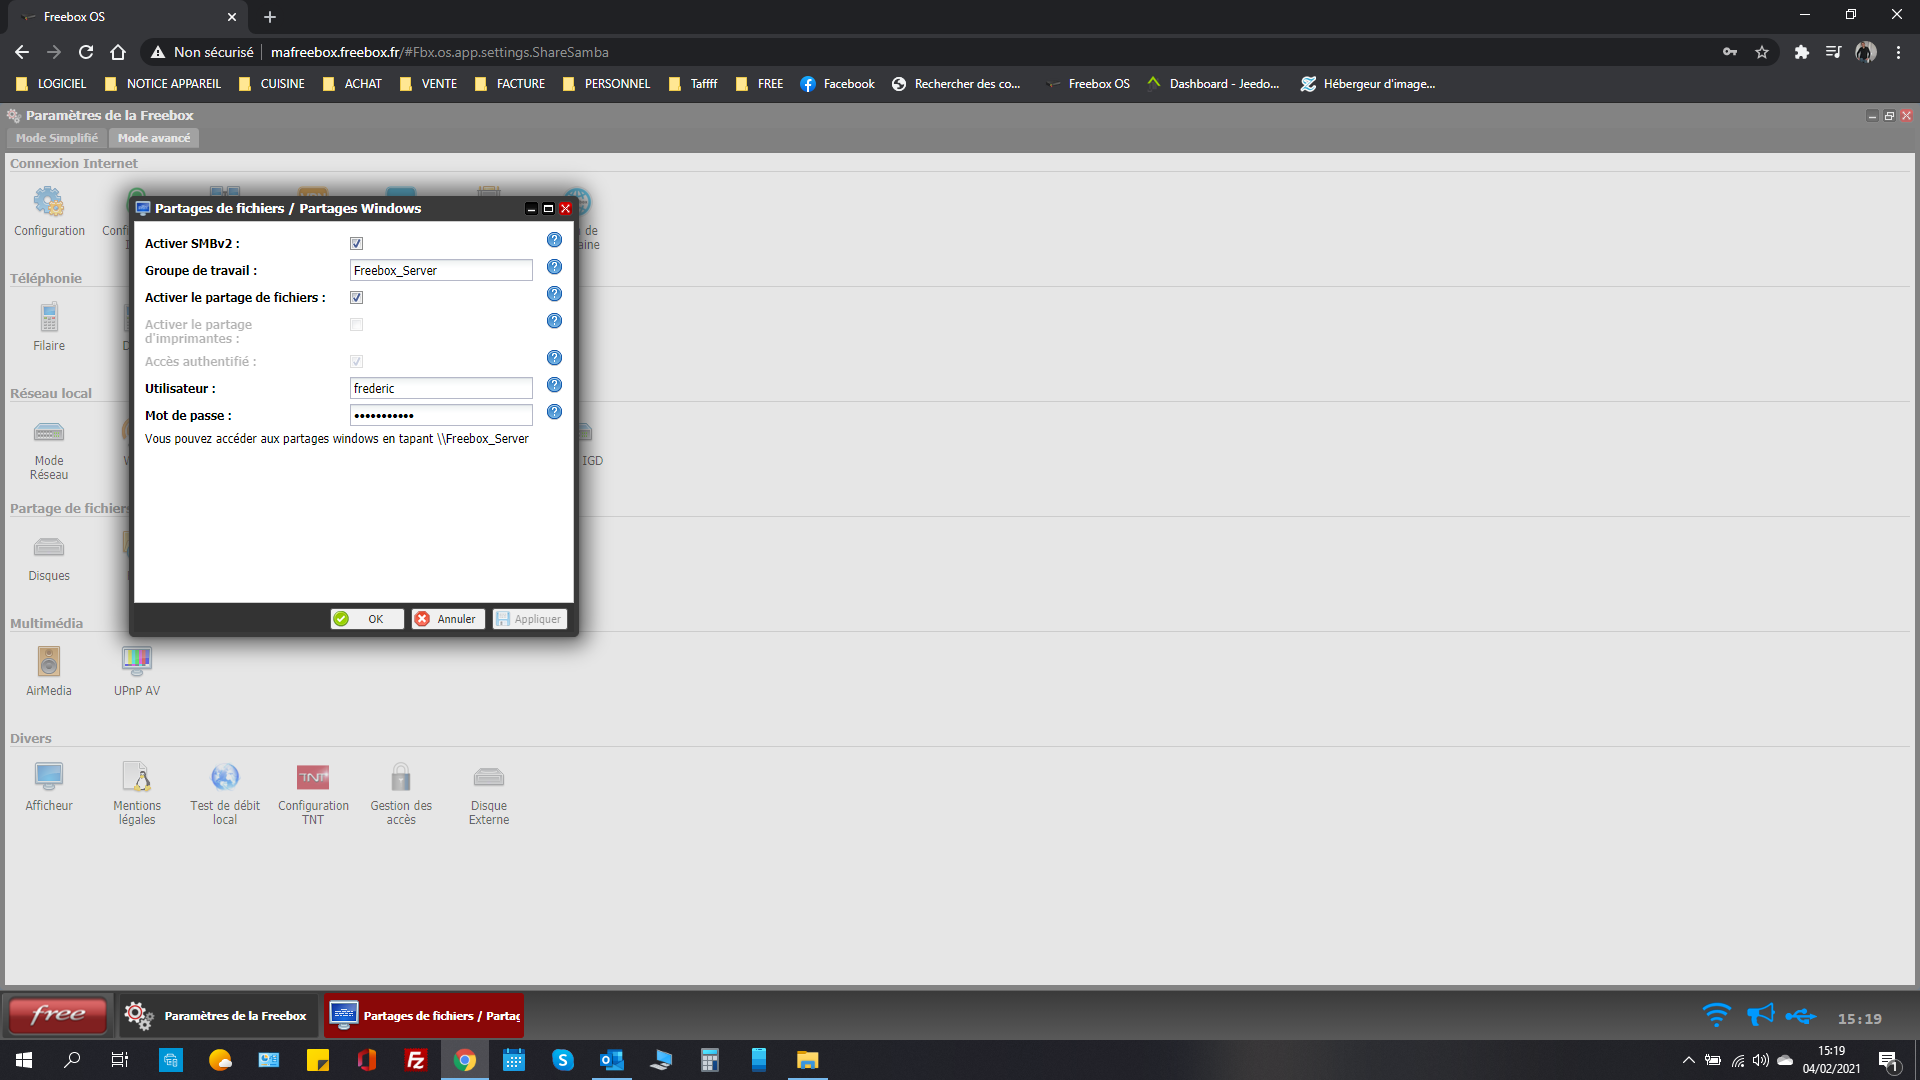
Task: Open FileZilla from Windows taskbar
Action: (x=416, y=1060)
